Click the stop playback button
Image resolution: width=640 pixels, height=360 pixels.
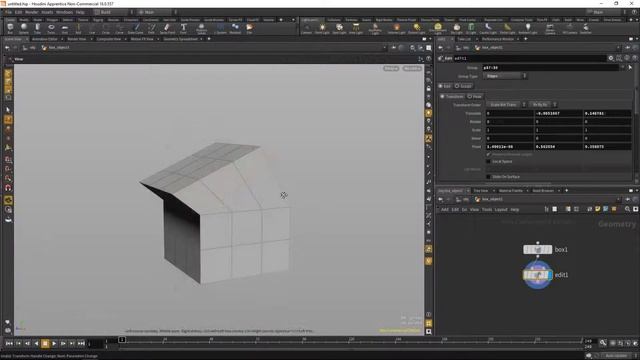click(45, 344)
